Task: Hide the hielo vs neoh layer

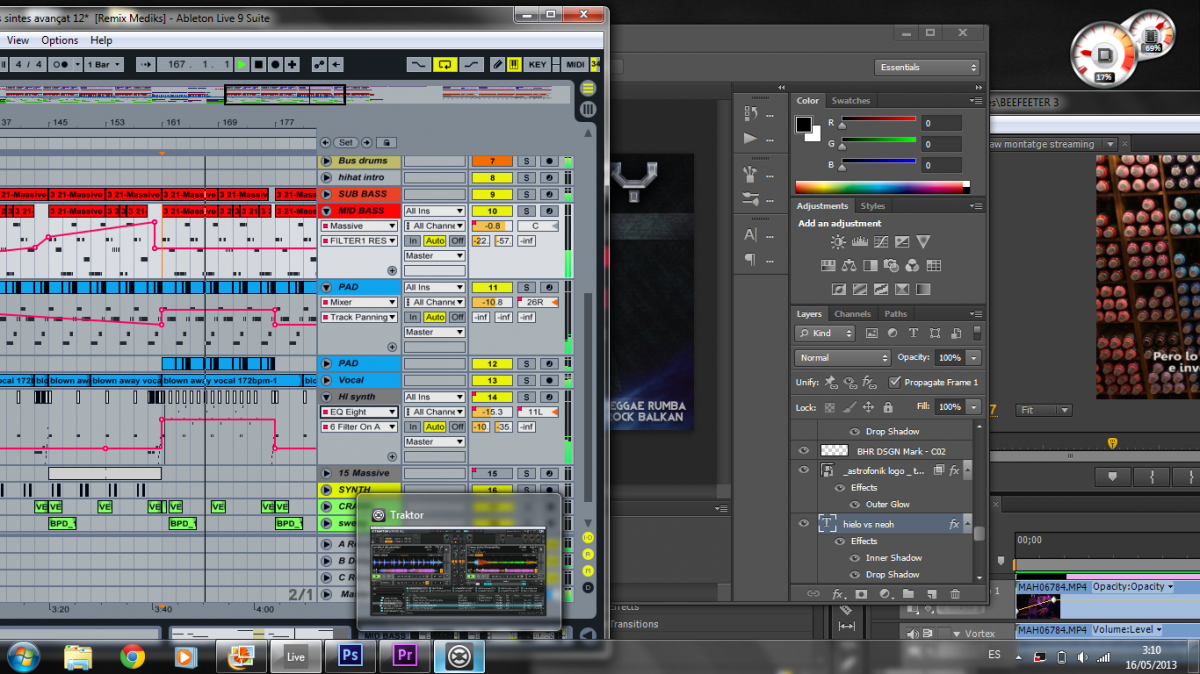Action: pos(803,523)
